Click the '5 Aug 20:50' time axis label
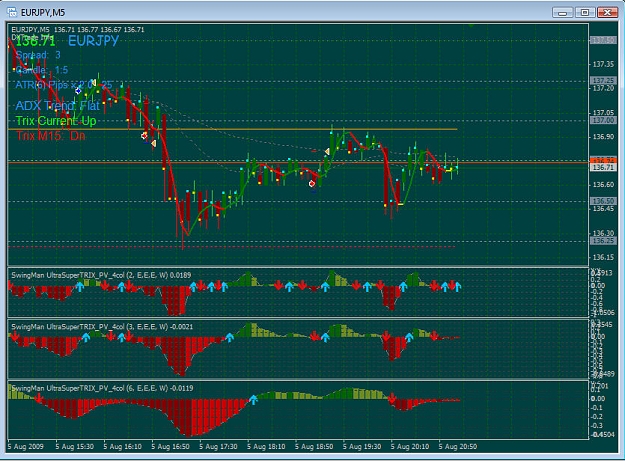Screen dimensions: 625x461 457,447
